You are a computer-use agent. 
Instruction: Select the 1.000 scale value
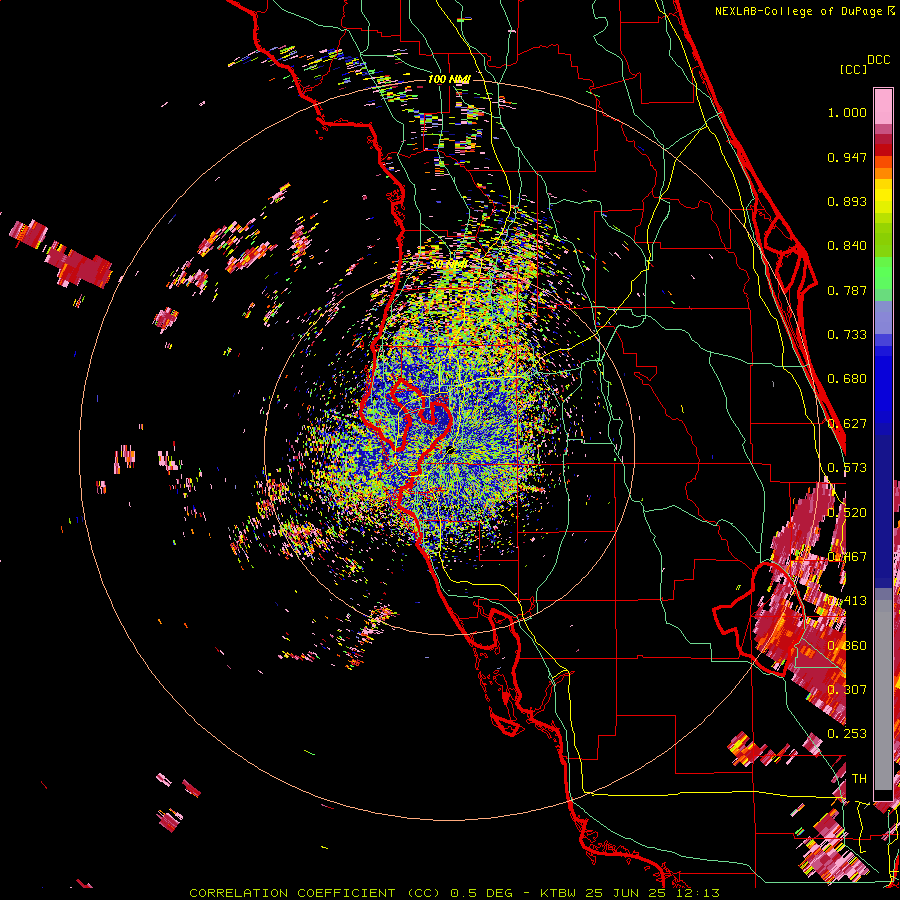(x=847, y=112)
